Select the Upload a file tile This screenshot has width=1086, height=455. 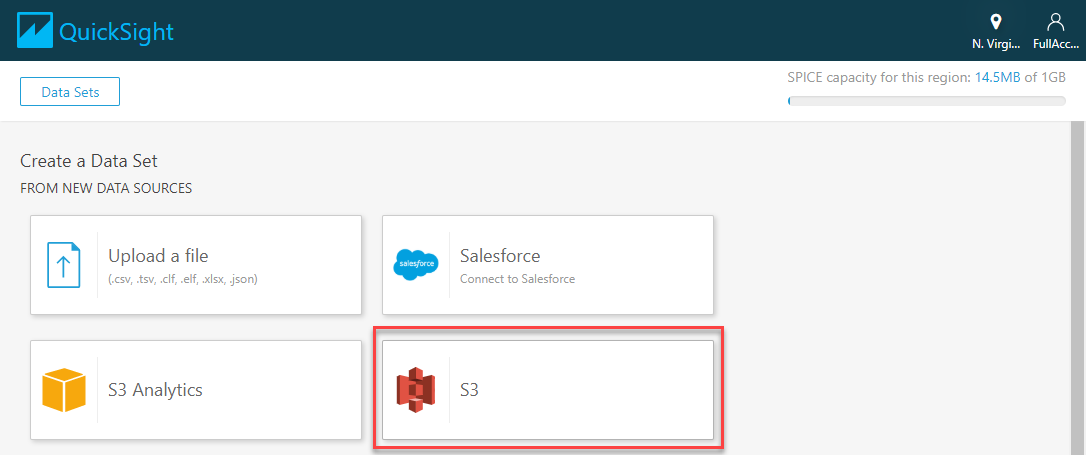[x=196, y=265]
